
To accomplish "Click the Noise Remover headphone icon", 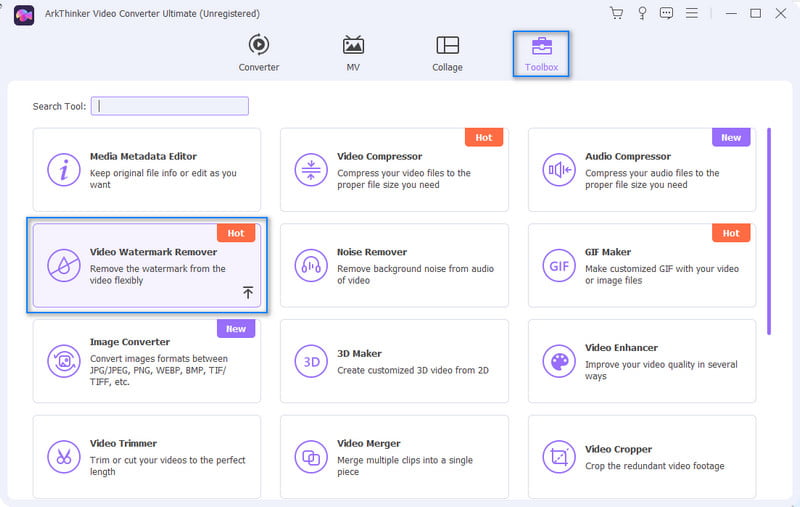I will point(311,265).
